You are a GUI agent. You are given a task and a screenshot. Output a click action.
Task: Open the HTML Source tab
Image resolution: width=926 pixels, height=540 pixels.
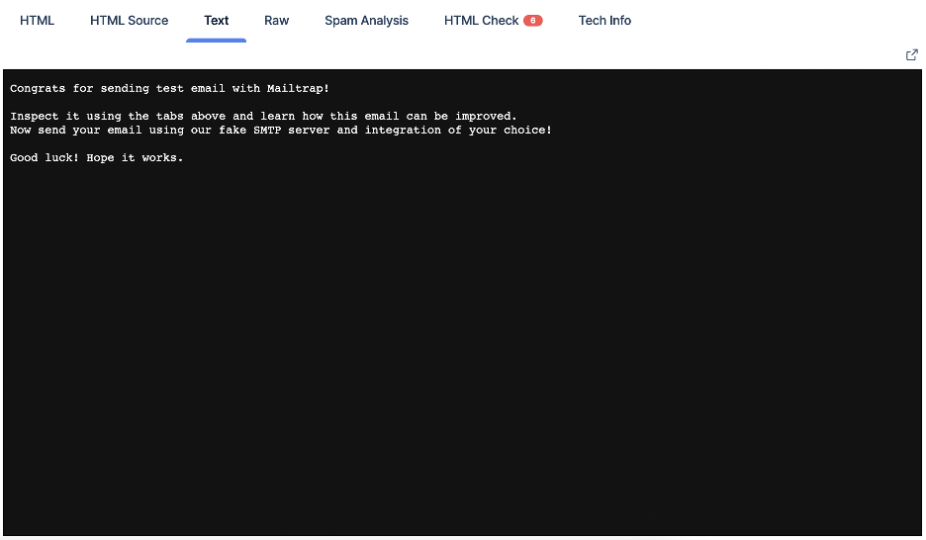129,21
